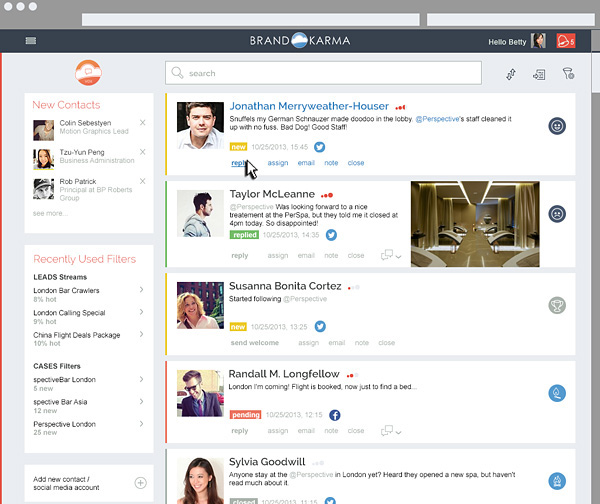600x504 pixels.
Task: Click email on Jonathan's post
Action: coord(306,163)
